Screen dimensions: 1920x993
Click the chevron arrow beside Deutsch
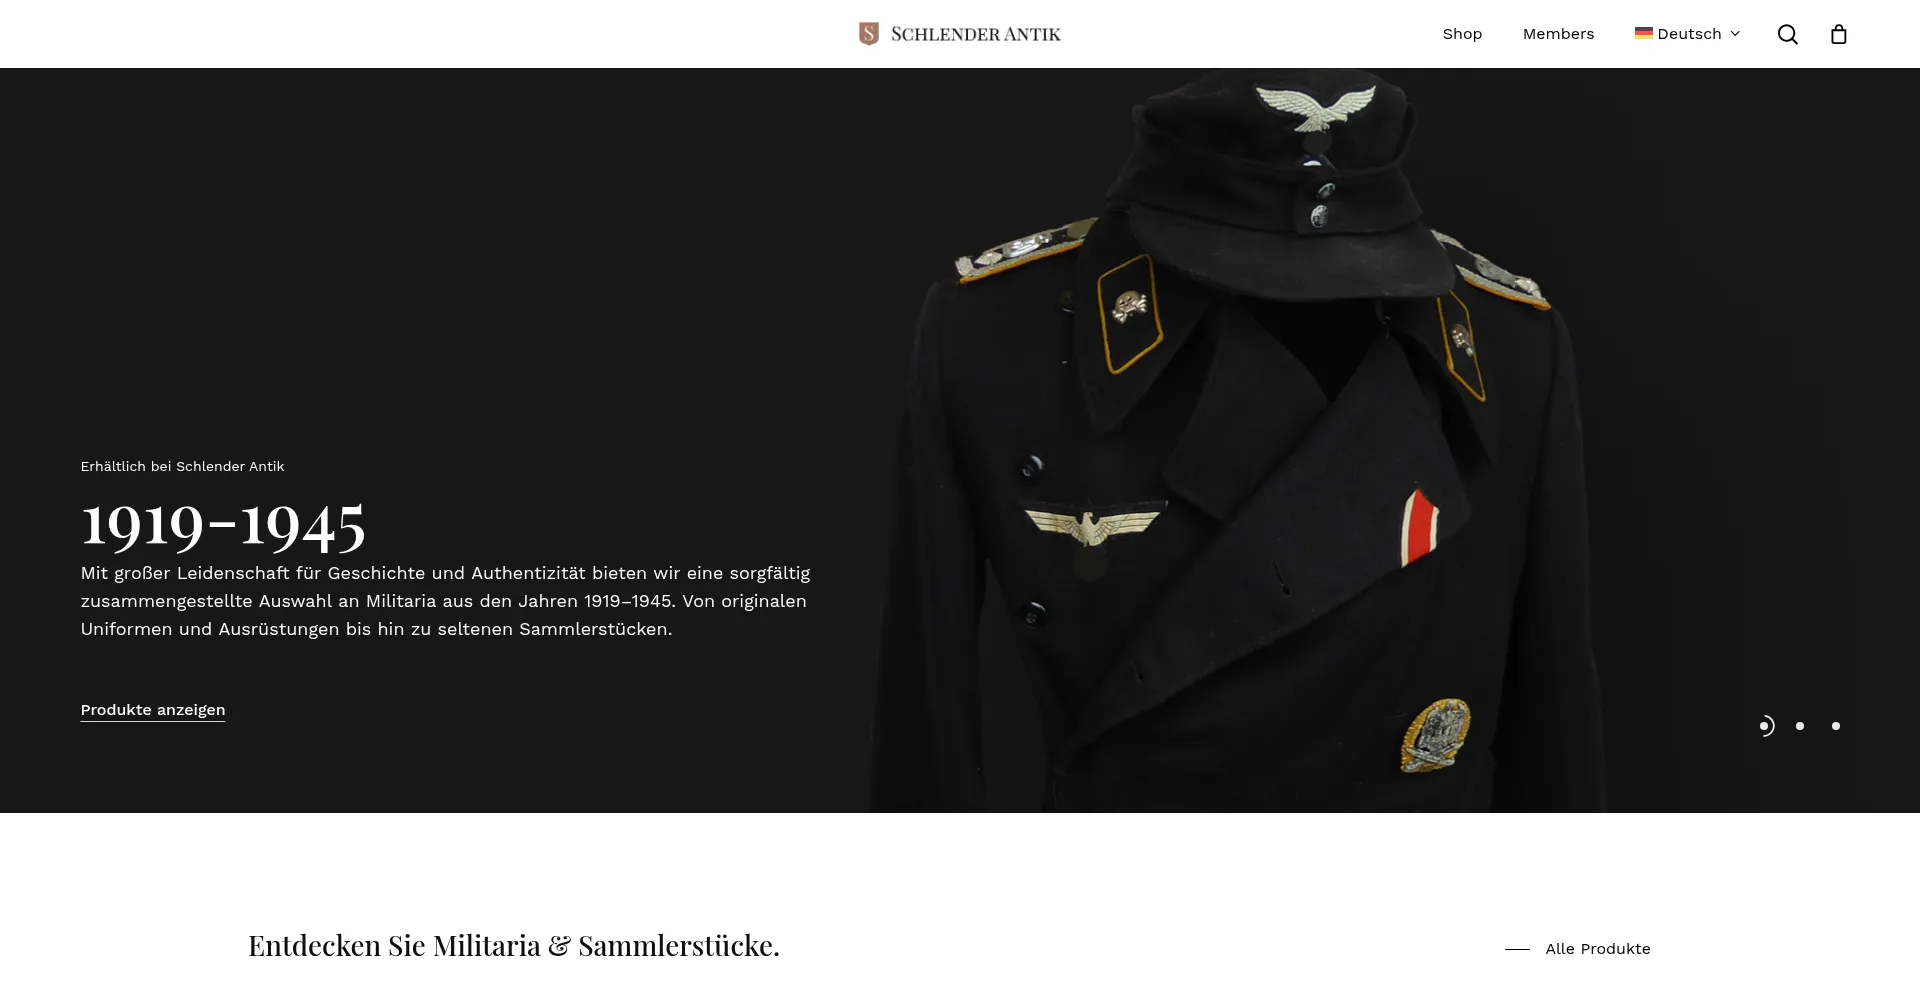[x=1735, y=34]
